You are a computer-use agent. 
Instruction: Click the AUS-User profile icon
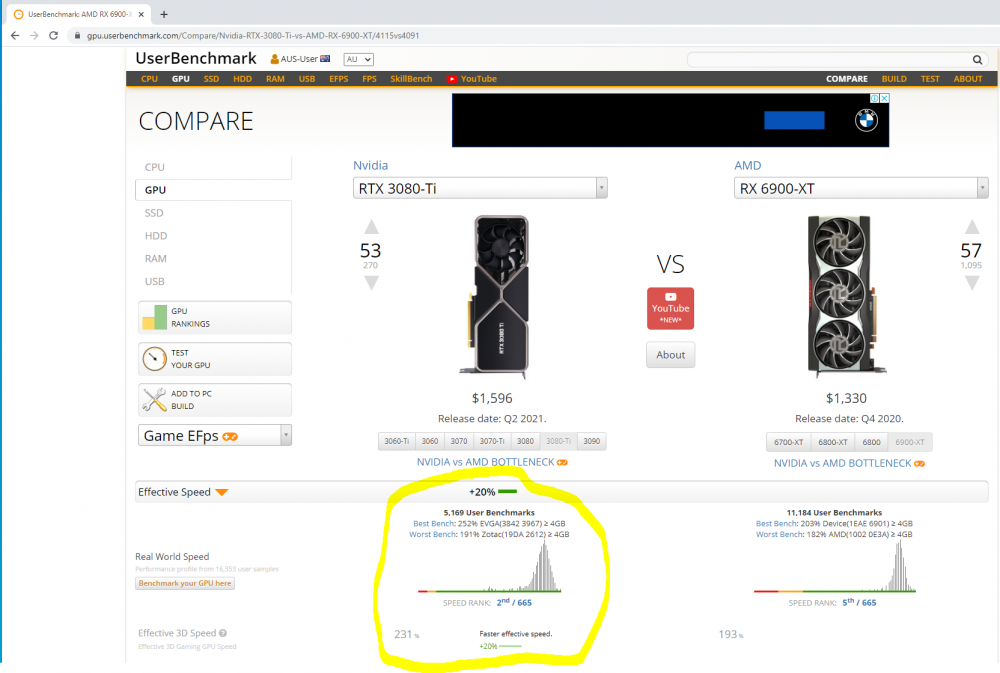[274, 59]
